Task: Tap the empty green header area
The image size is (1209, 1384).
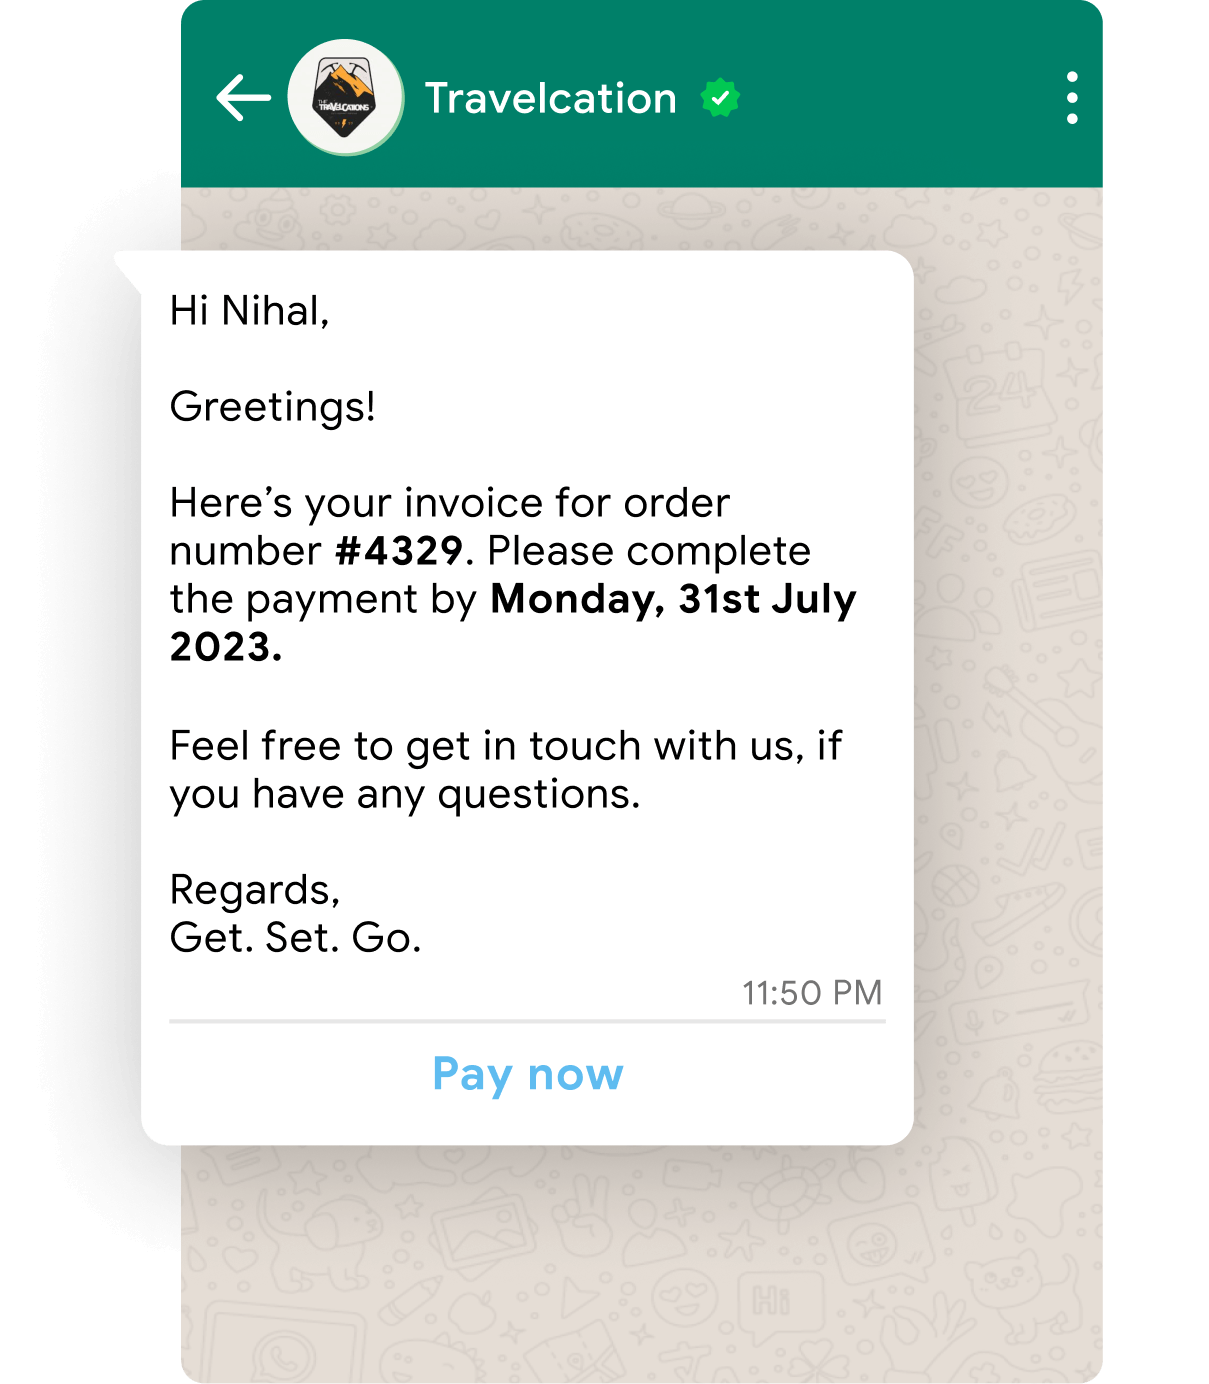Action: (x=900, y=98)
